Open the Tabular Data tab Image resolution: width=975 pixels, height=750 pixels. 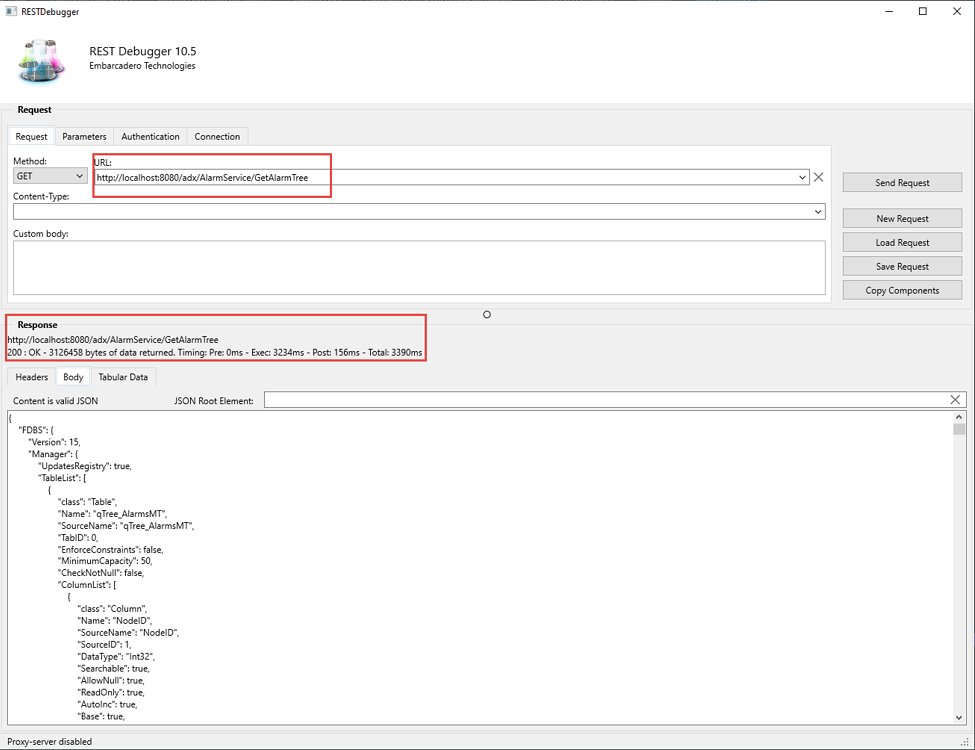click(123, 377)
